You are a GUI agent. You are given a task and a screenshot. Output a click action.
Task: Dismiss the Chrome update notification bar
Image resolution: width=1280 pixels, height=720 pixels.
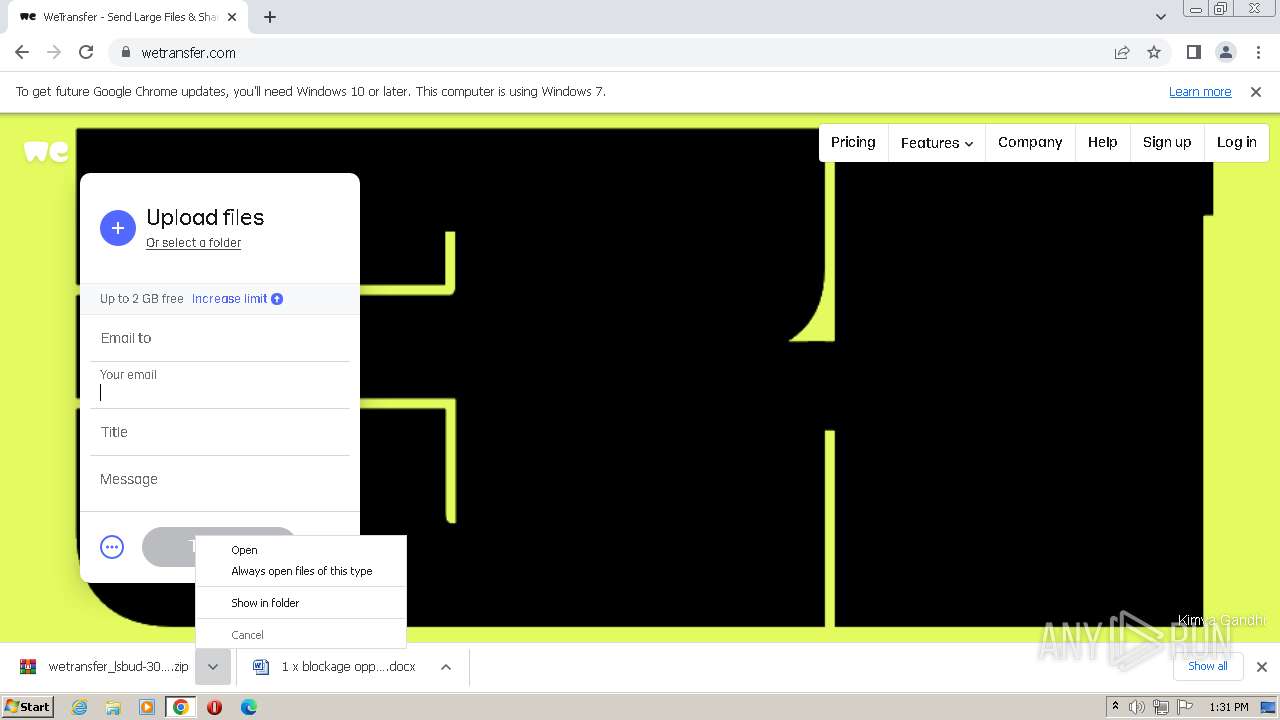(x=1256, y=92)
